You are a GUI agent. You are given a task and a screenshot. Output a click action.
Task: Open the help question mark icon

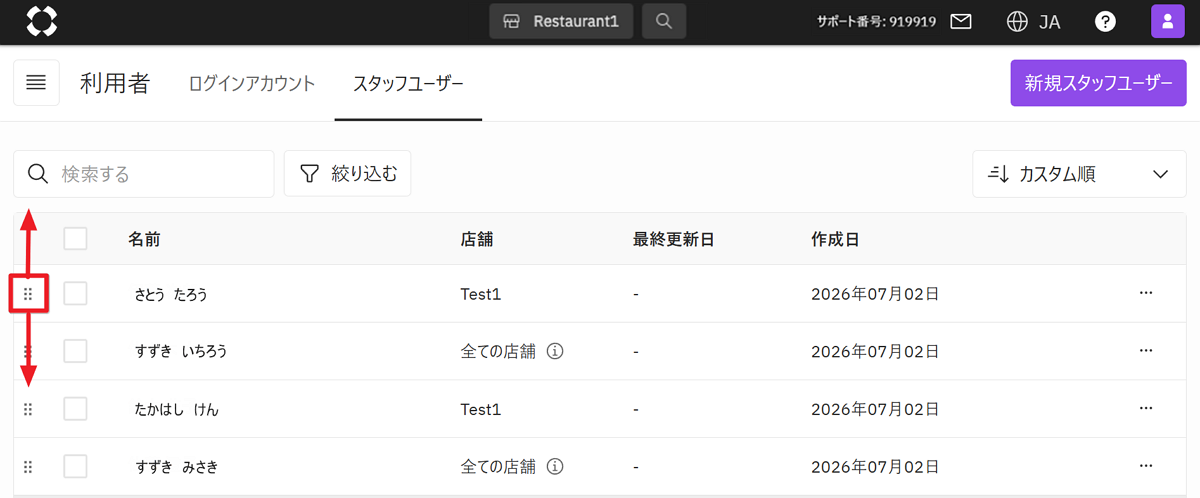[1105, 21]
